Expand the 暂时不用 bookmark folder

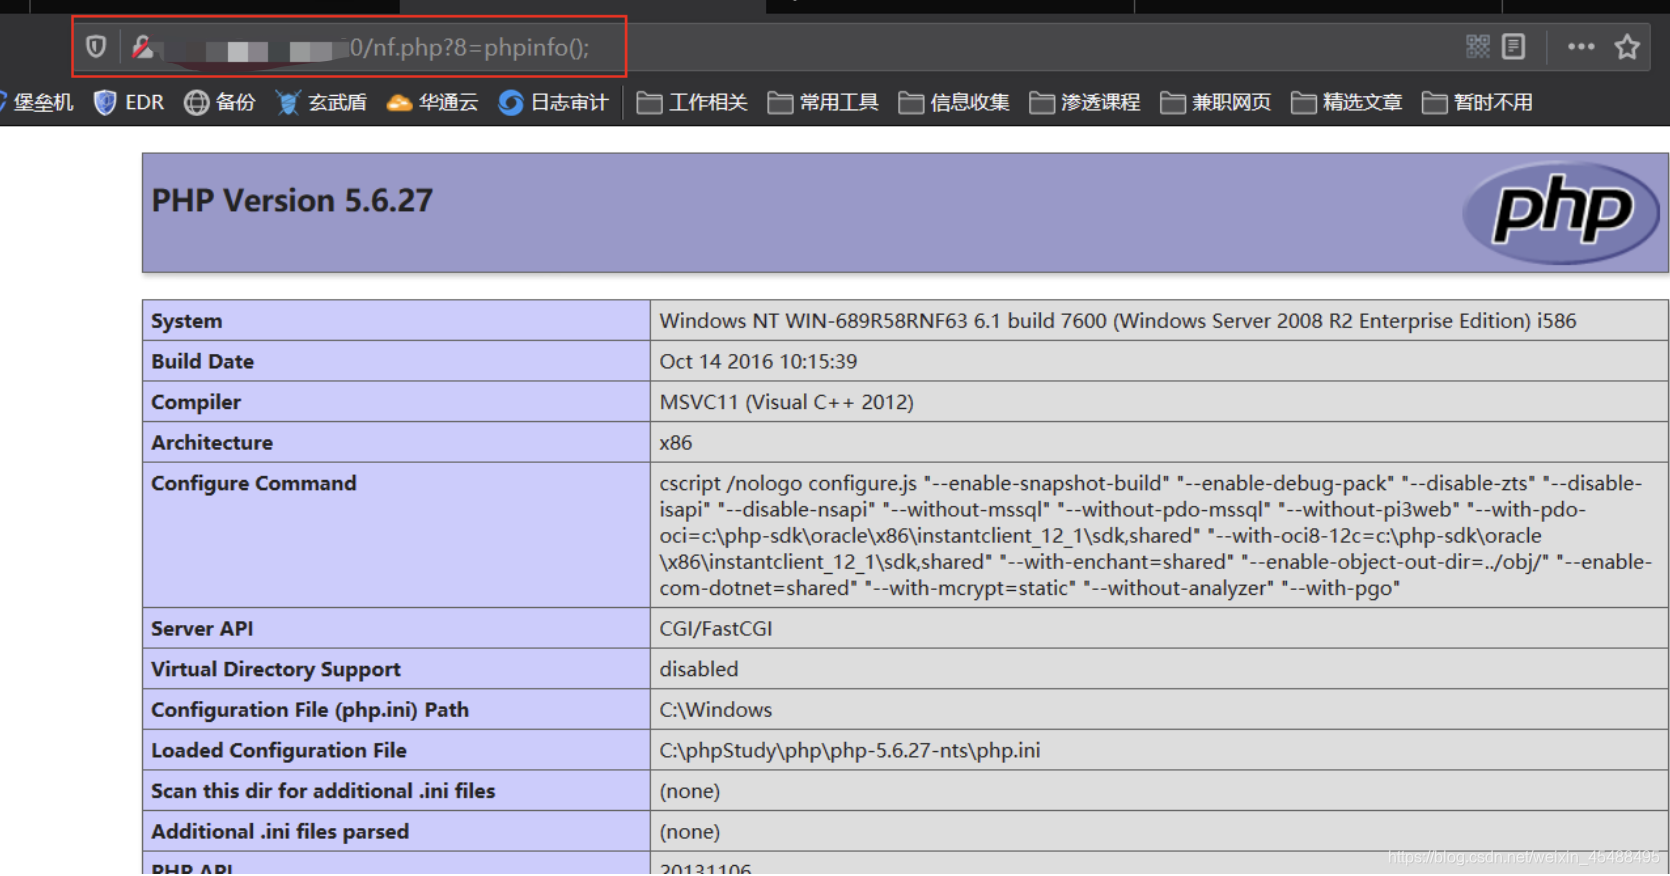[1478, 102]
